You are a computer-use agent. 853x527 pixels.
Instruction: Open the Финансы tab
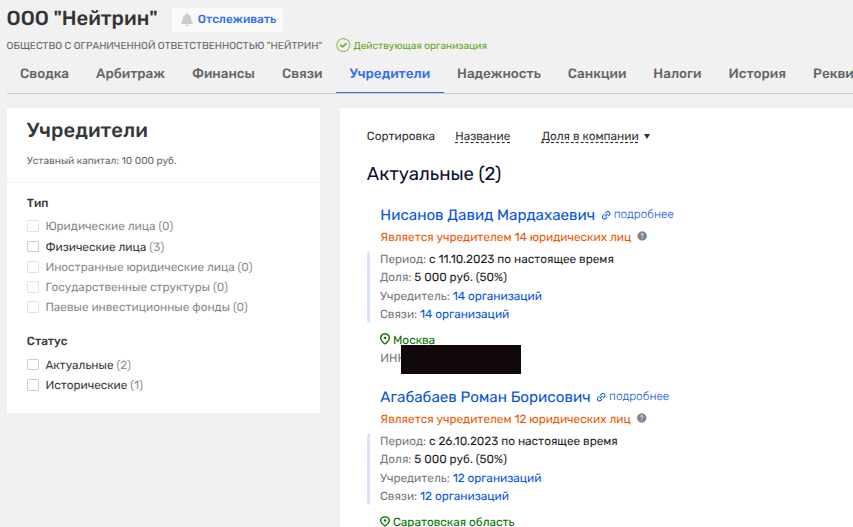(223, 73)
